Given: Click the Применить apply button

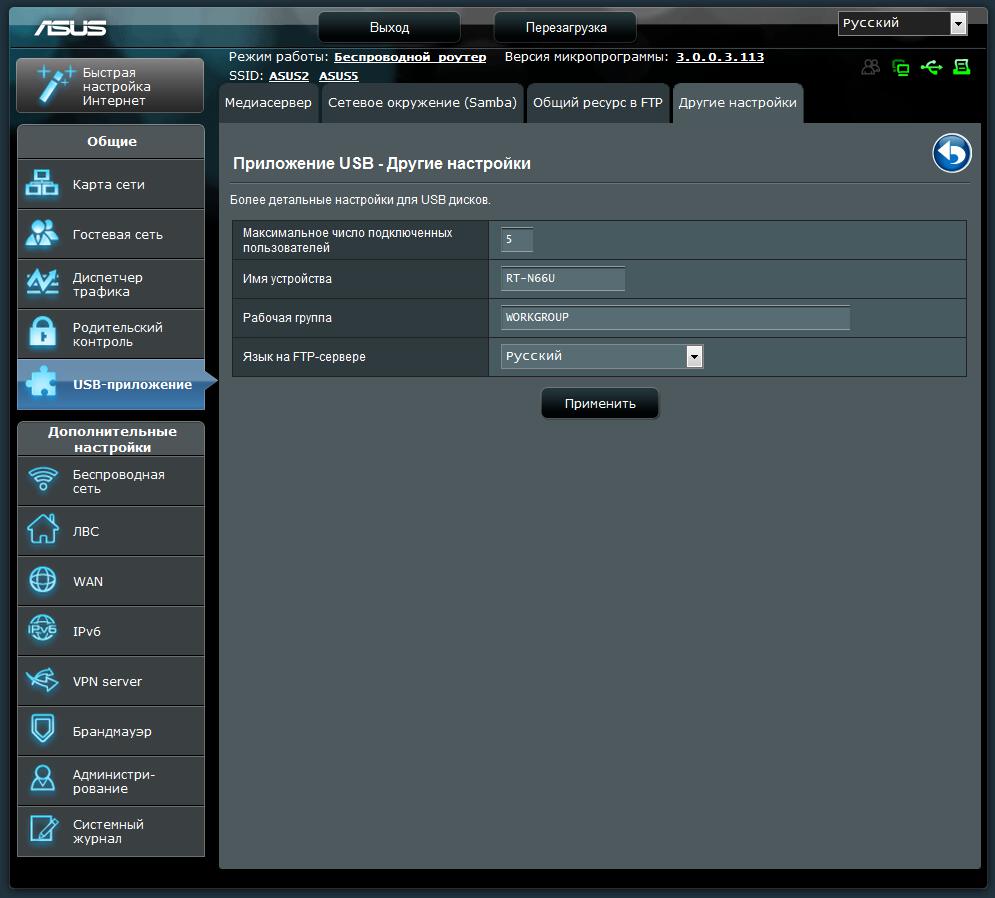Looking at the screenshot, I should [x=600, y=404].
